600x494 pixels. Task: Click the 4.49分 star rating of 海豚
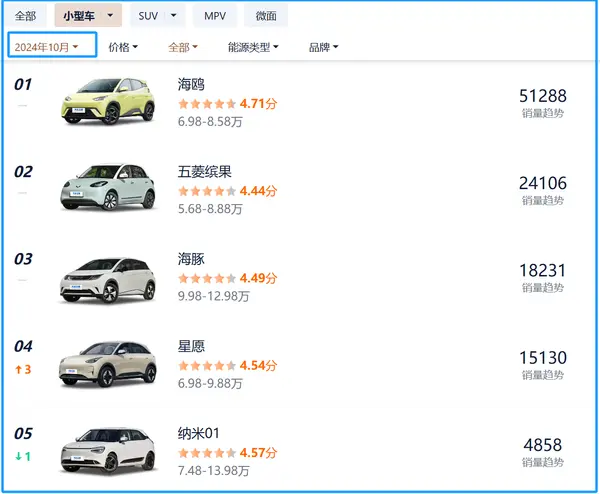click(227, 278)
